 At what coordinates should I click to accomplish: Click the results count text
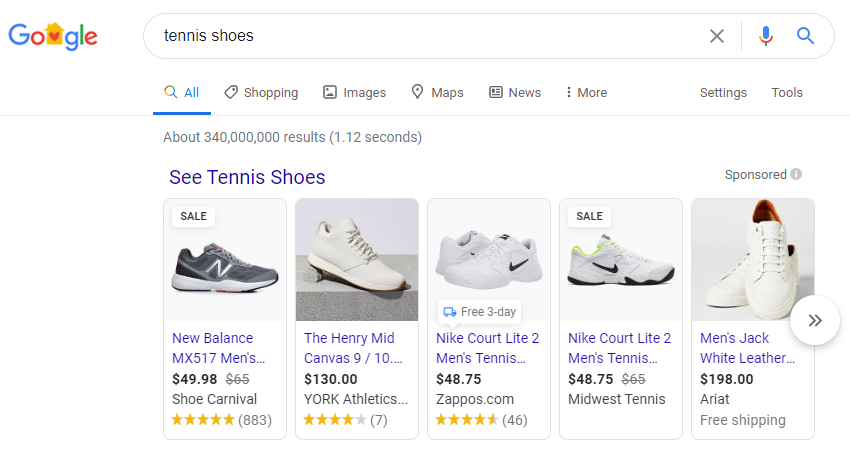click(293, 137)
